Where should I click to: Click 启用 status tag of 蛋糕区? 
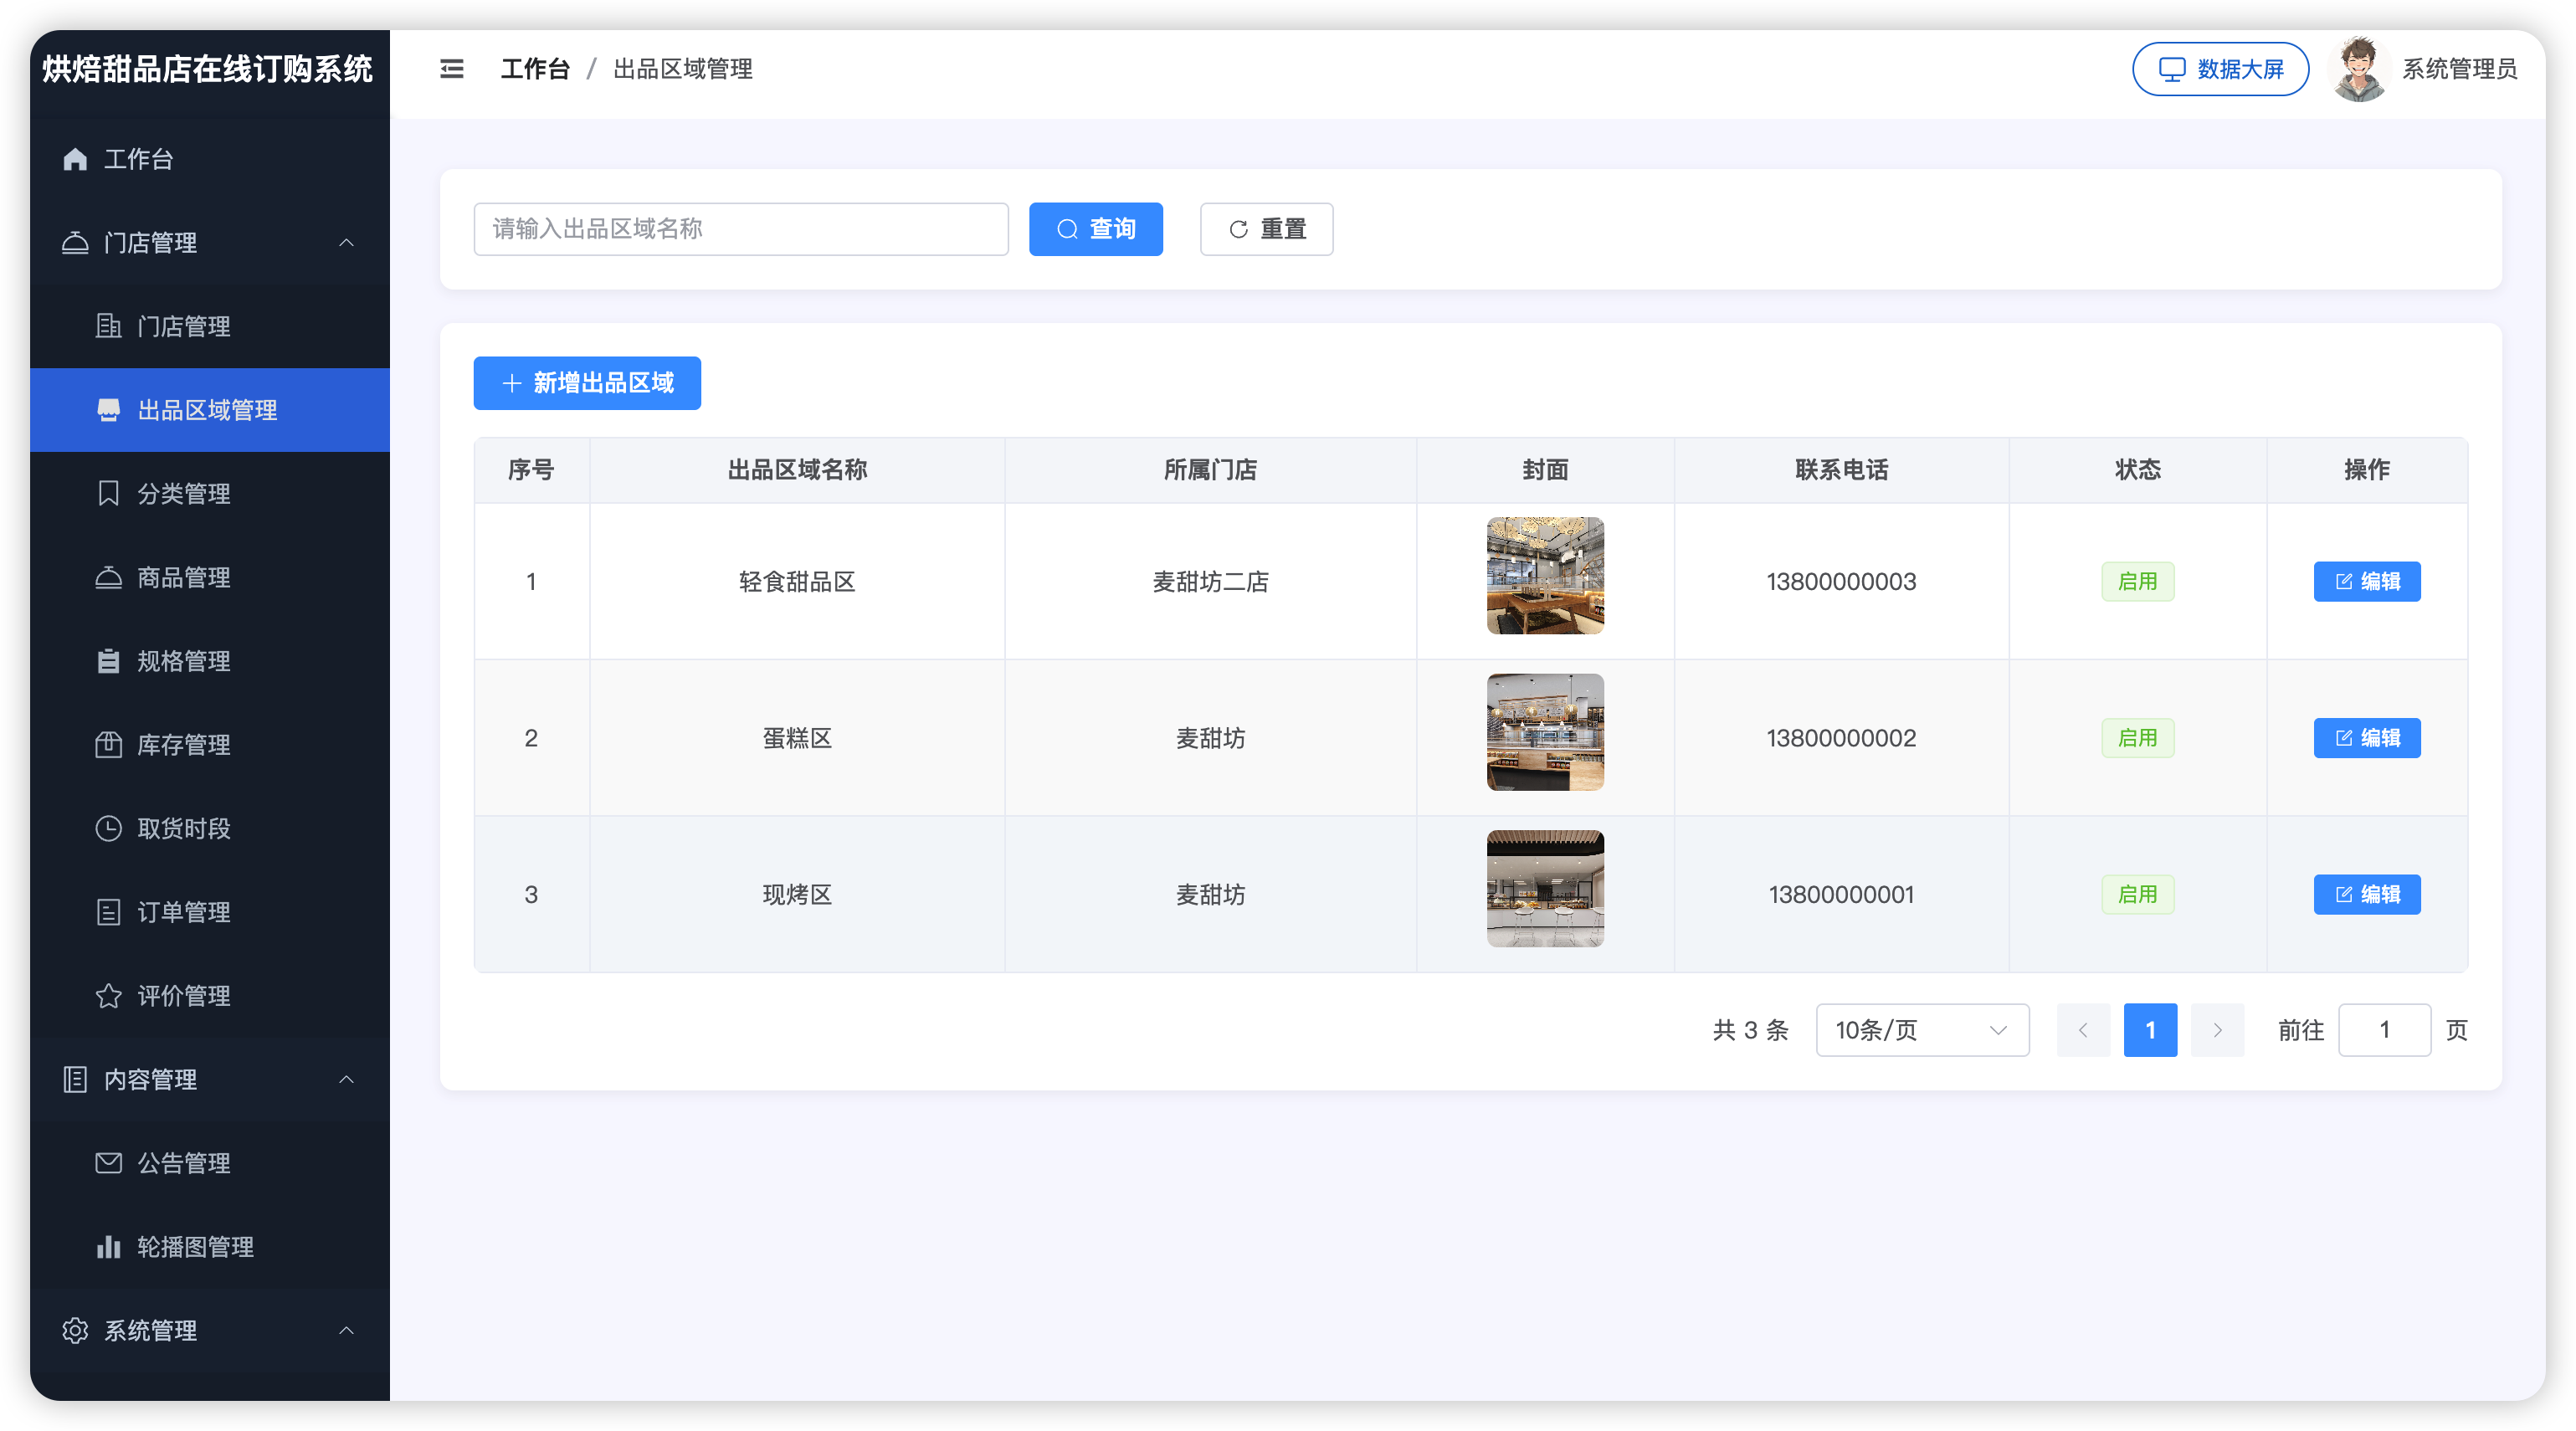click(x=2138, y=738)
